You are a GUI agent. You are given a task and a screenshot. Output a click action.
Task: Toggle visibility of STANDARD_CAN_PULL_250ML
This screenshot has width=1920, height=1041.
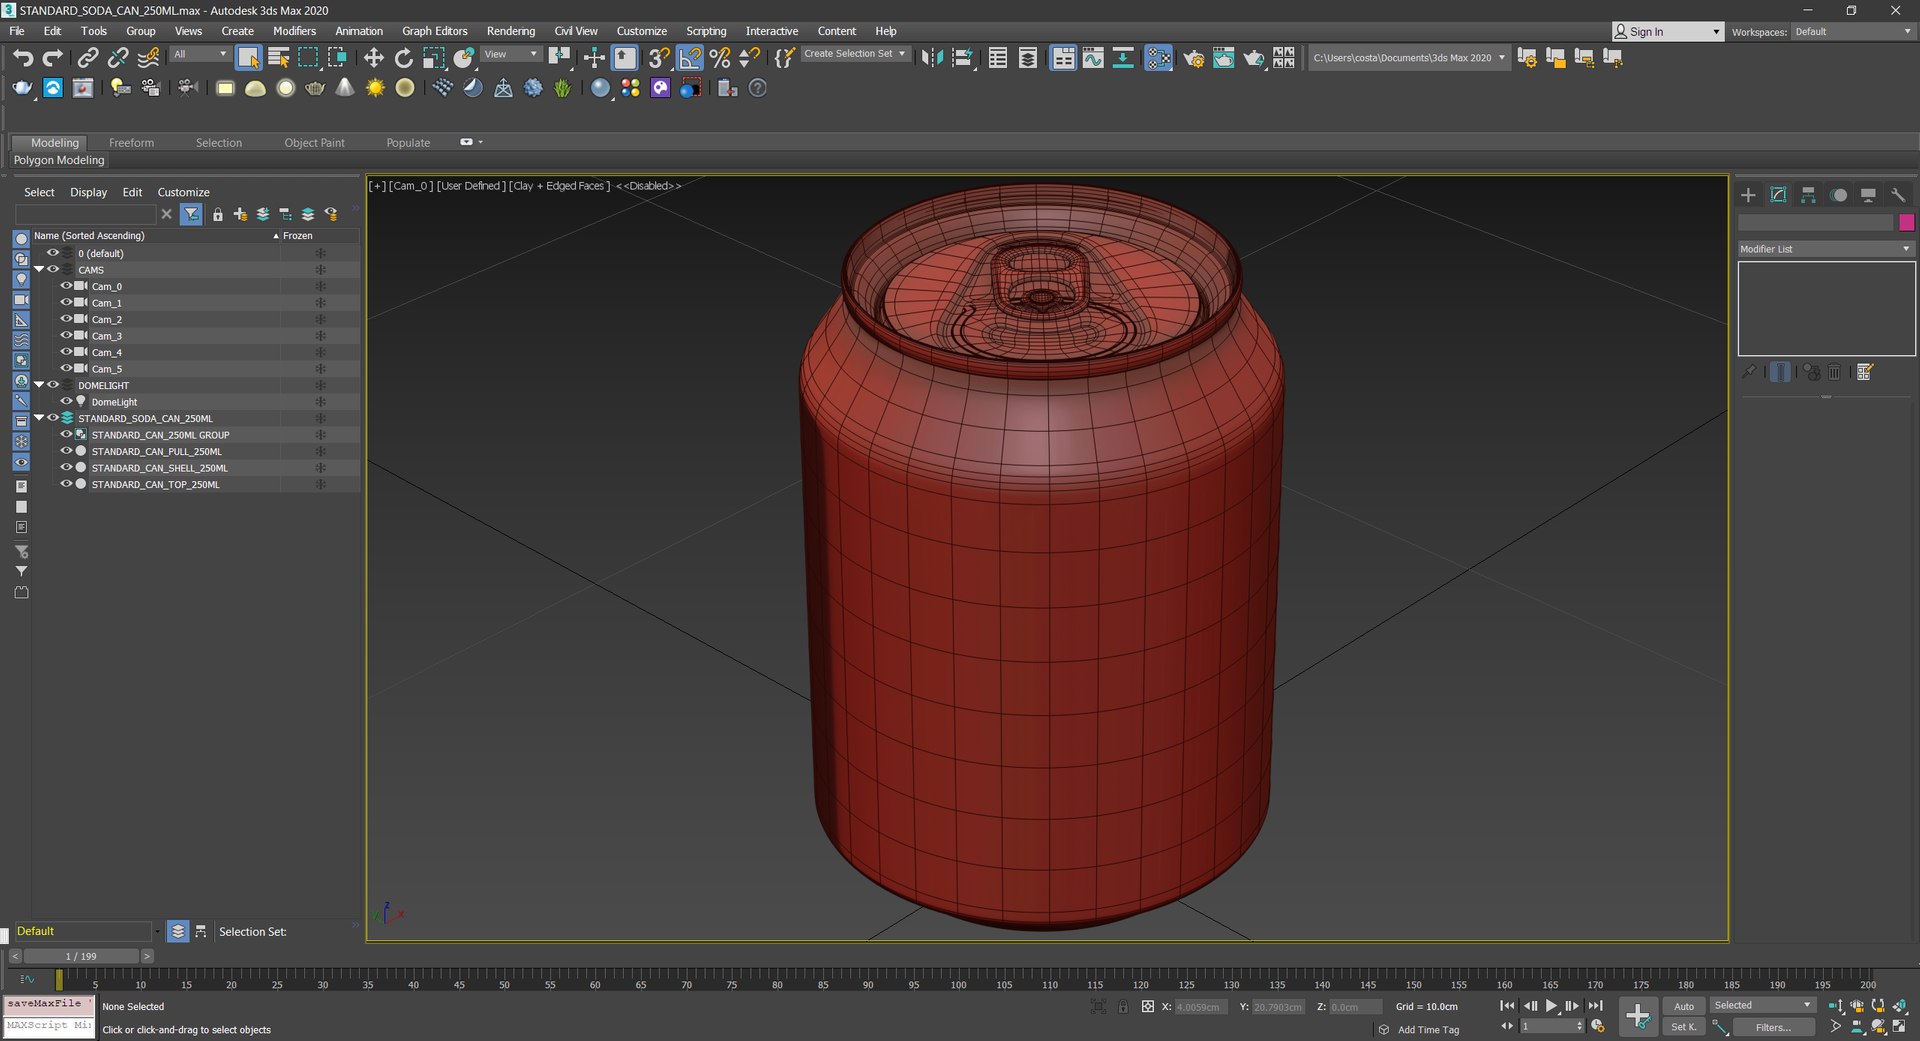click(x=66, y=451)
